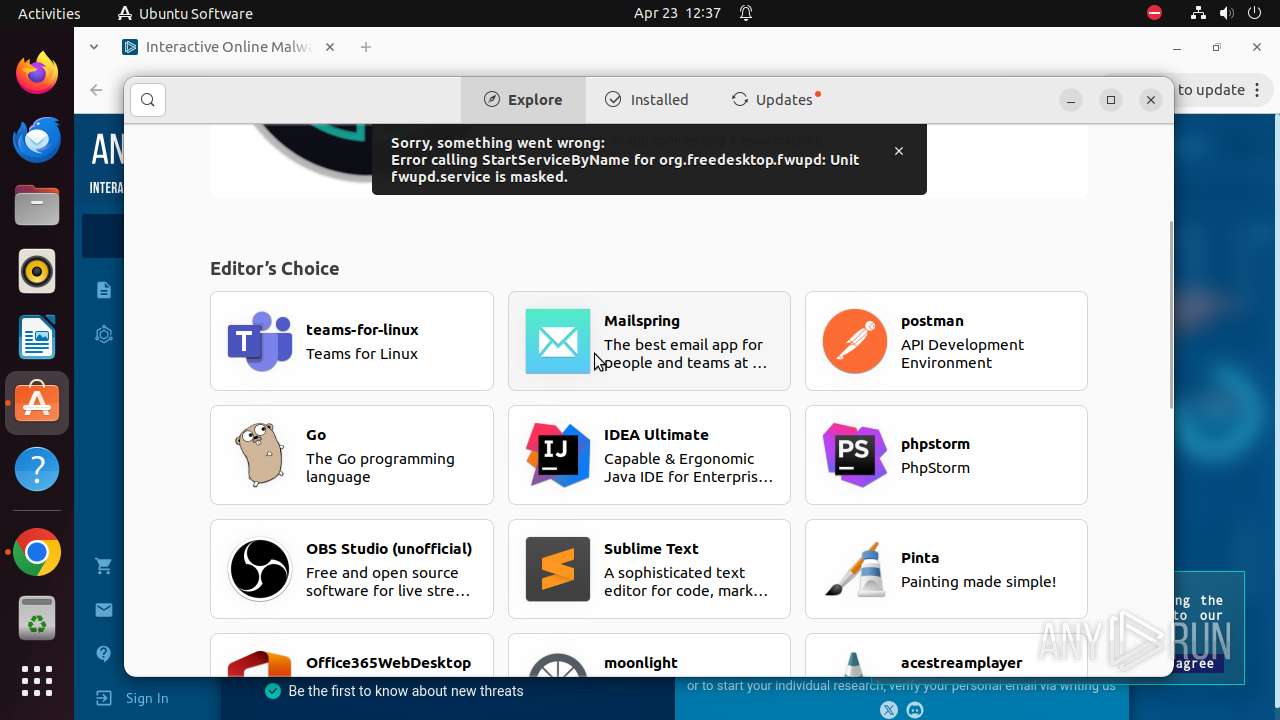Open the IDEA Ultimate icon
This screenshot has width=1280, height=720.
(557, 455)
